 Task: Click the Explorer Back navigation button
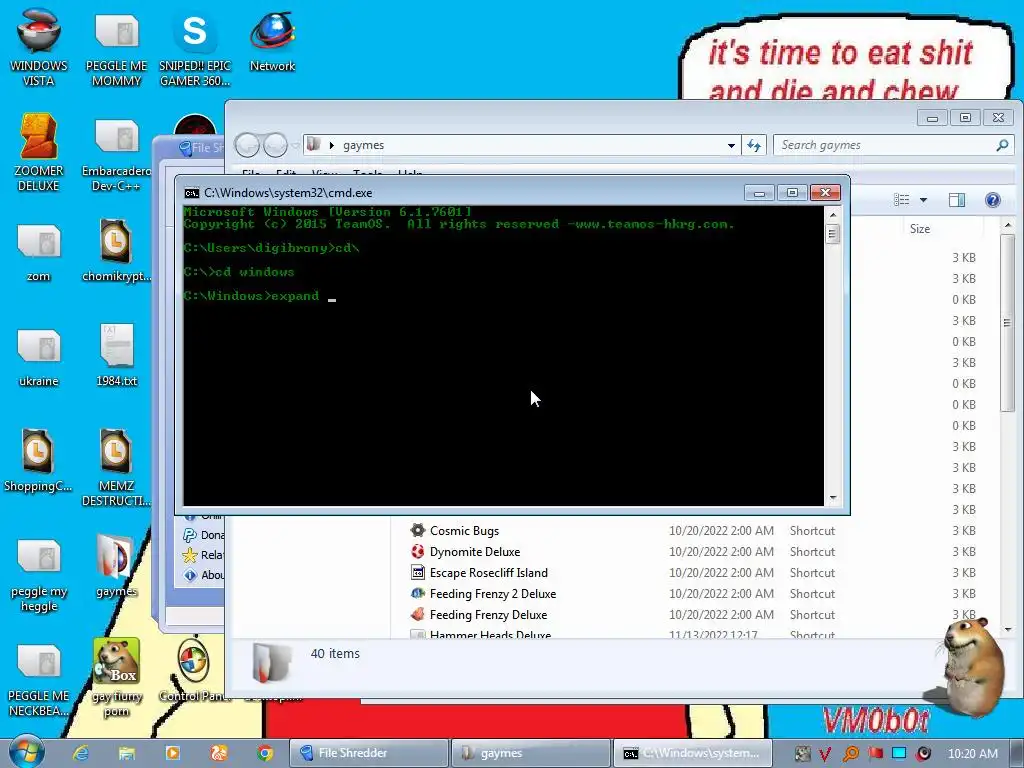pyautogui.click(x=248, y=145)
